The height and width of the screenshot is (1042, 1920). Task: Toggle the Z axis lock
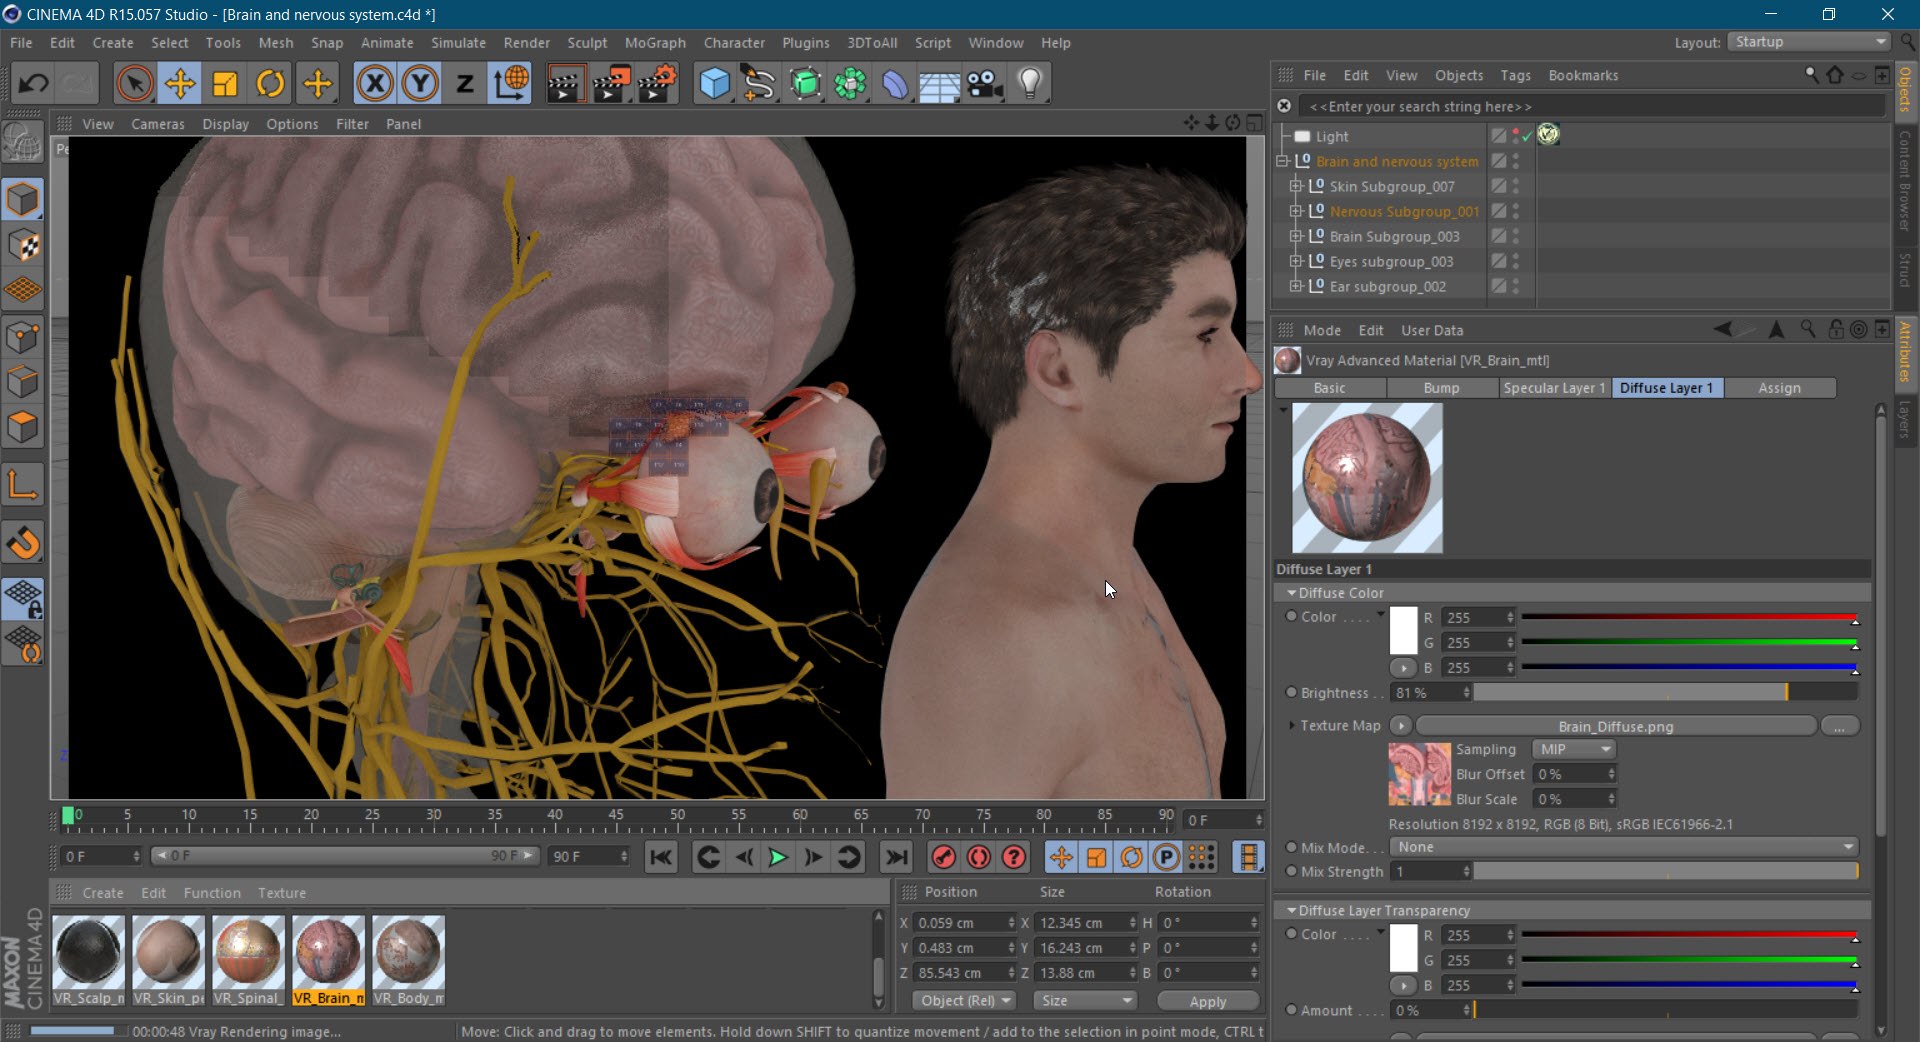click(465, 84)
